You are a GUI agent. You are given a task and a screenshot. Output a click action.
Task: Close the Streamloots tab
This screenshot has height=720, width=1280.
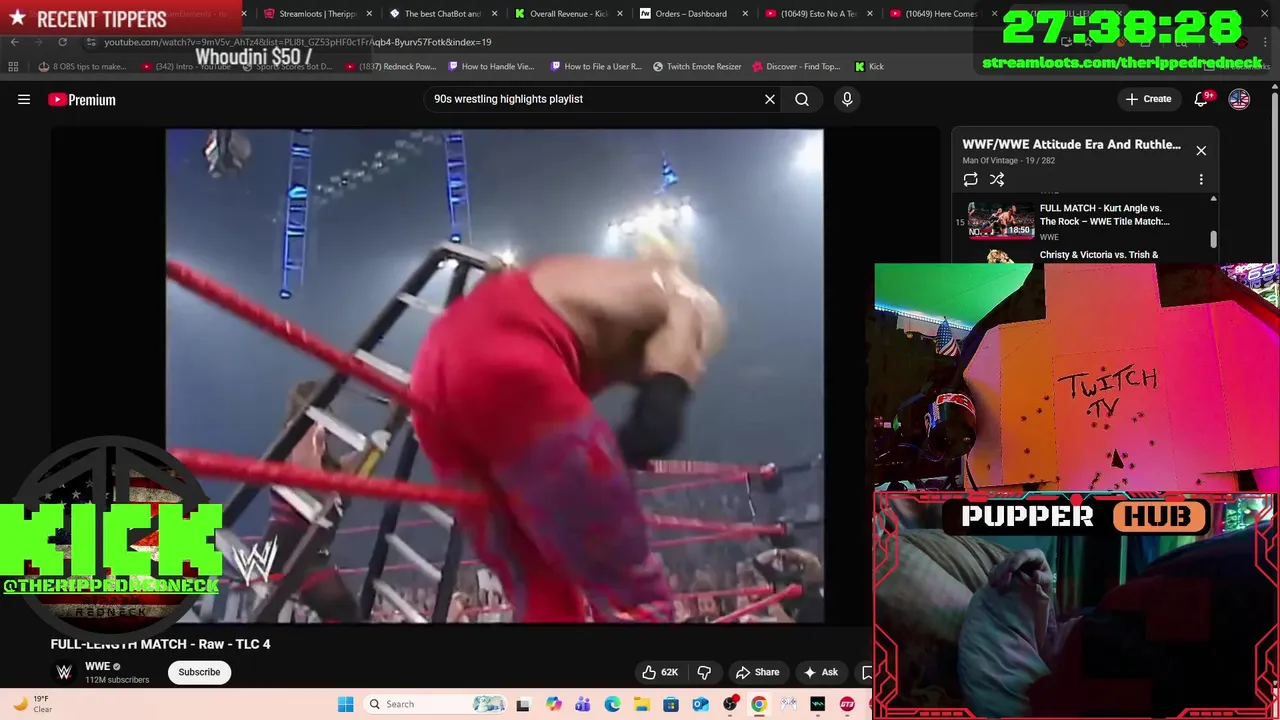click(369, 14)
